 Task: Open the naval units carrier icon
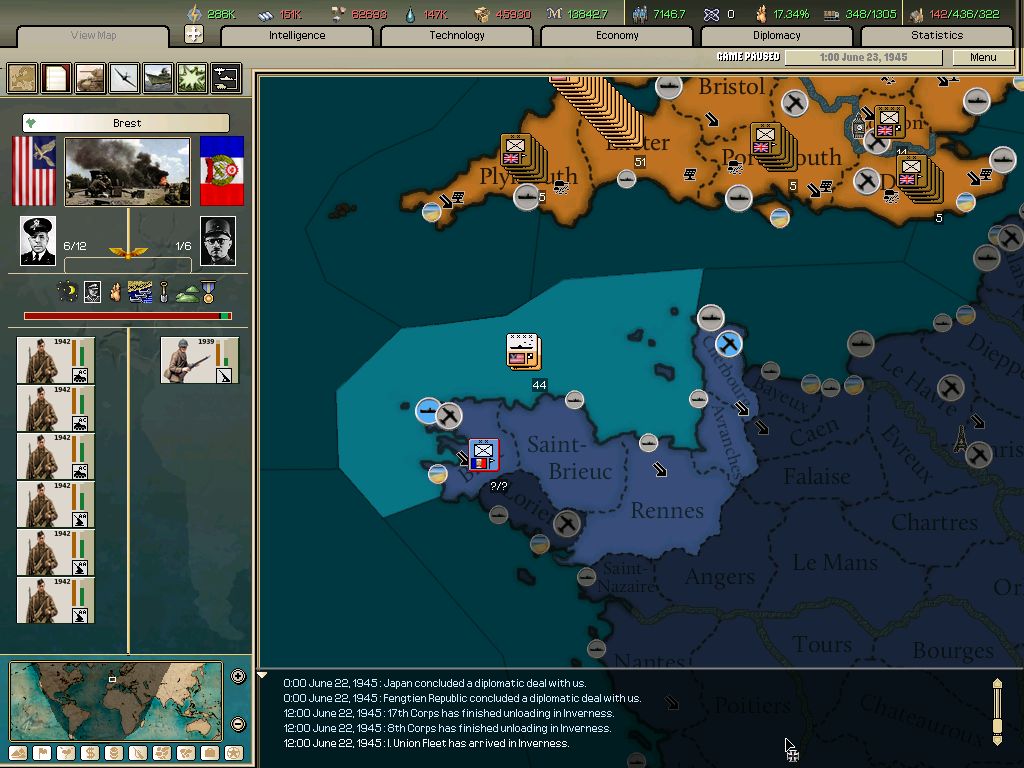point(156,78)
